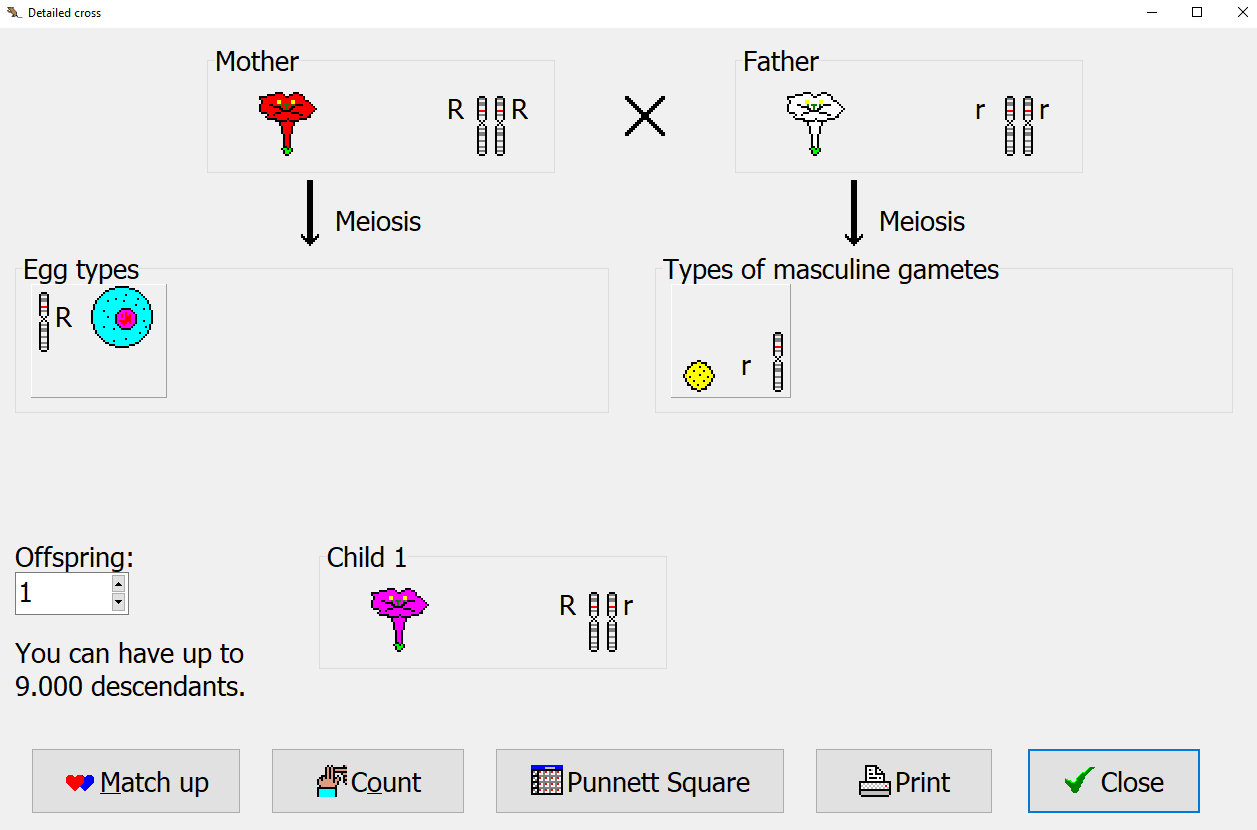The height and width of the screenshot is (830, 1257).
Task: Maximize the Detailed cross window
Action: [x=1197, y=13]
